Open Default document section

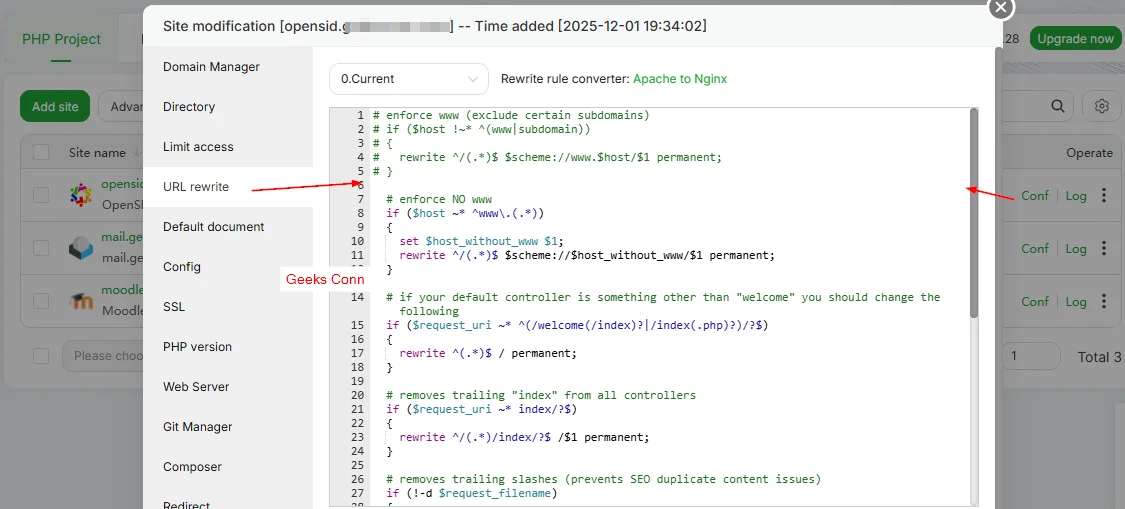214,227
